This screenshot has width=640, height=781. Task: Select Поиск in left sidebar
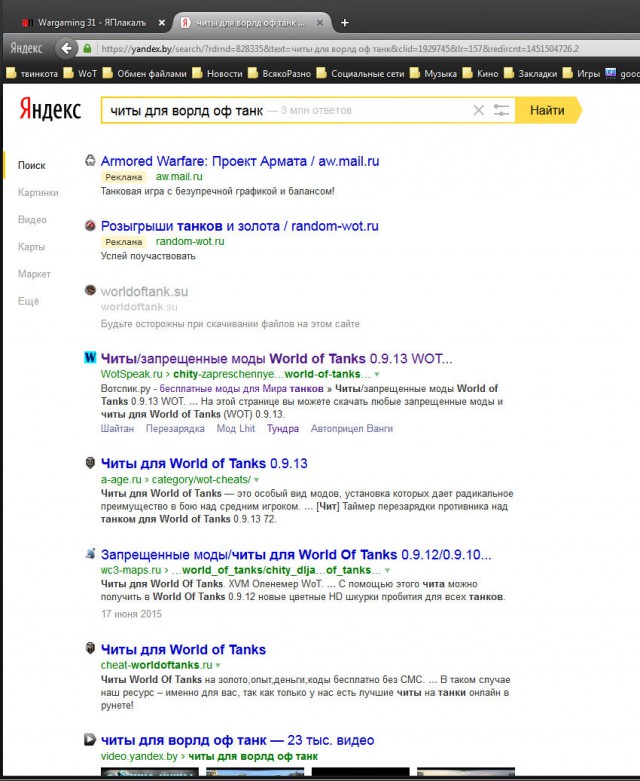(x=31, y=165)
